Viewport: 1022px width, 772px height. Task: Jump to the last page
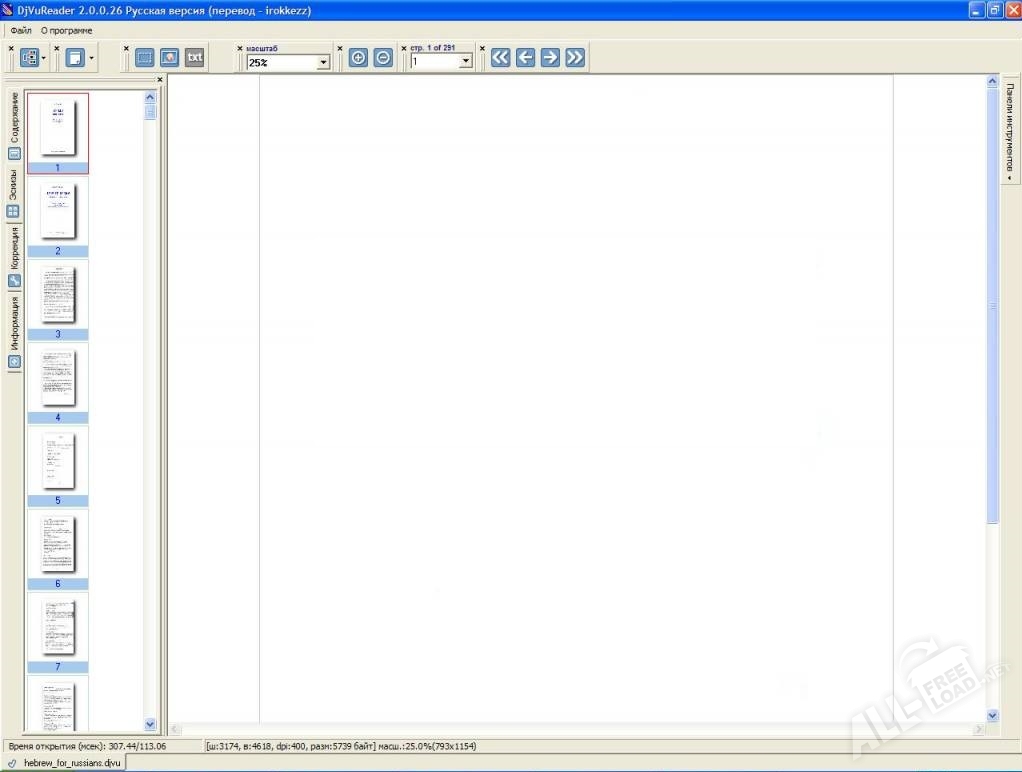(575, 58)
